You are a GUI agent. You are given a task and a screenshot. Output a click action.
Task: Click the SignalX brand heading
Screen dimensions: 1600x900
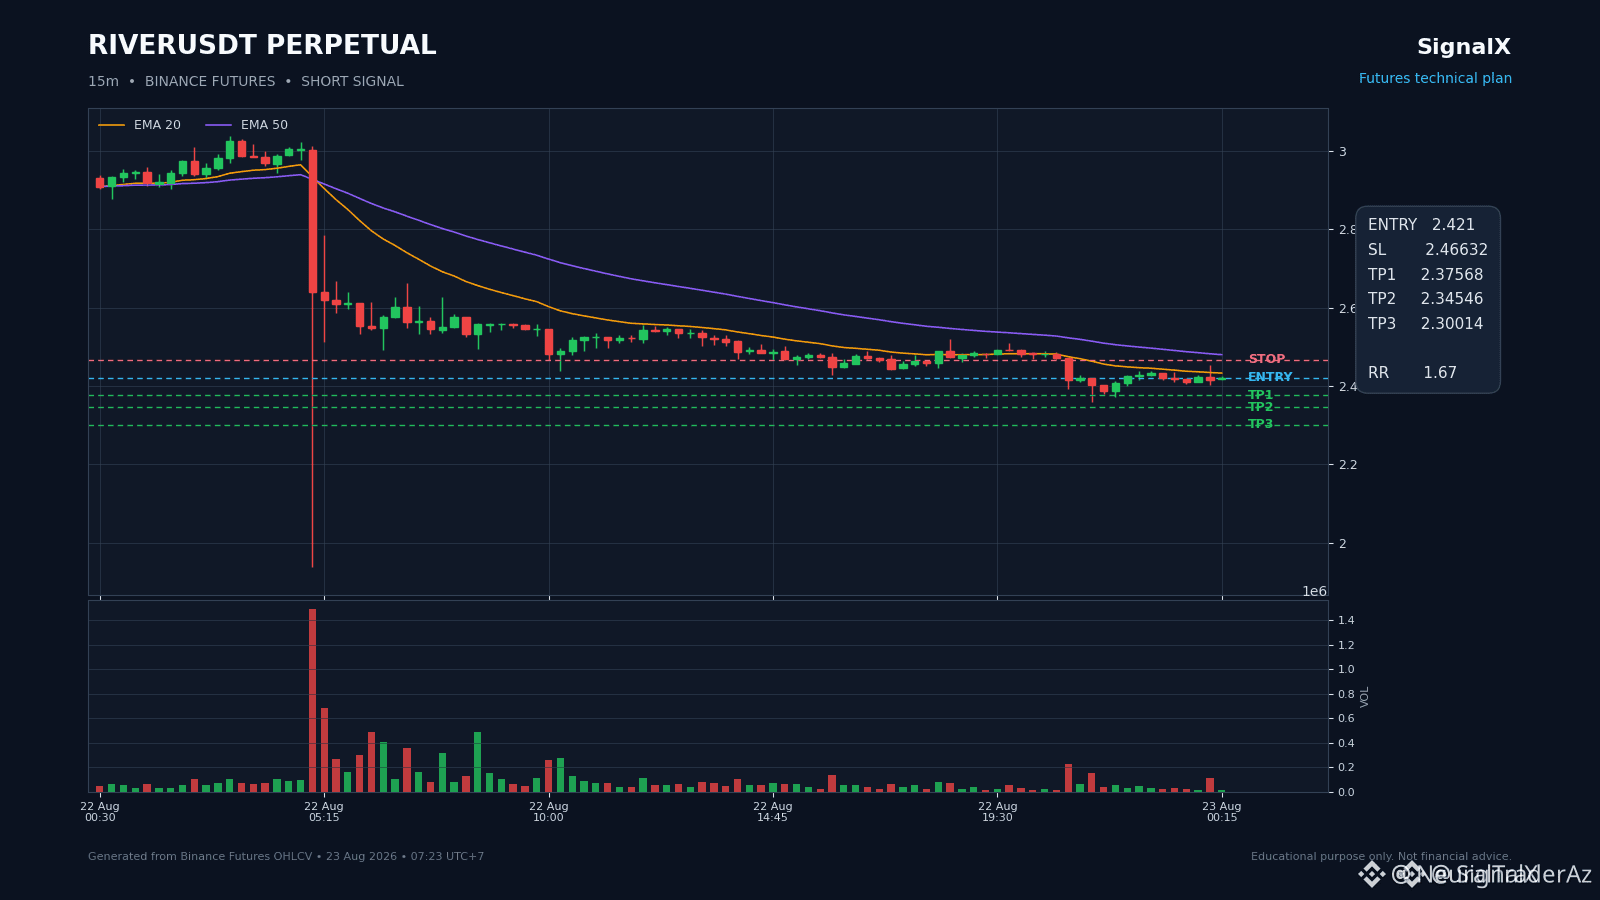coord(1464,47)
